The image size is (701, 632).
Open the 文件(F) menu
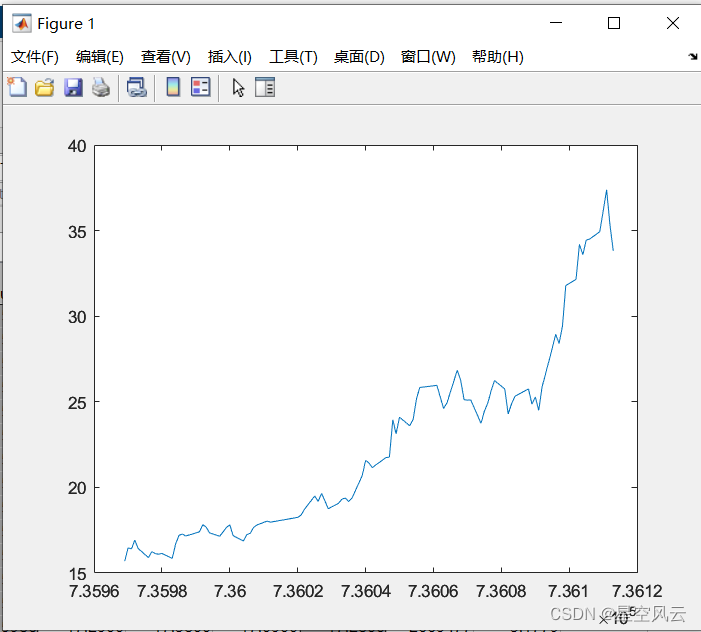(35, 57)
